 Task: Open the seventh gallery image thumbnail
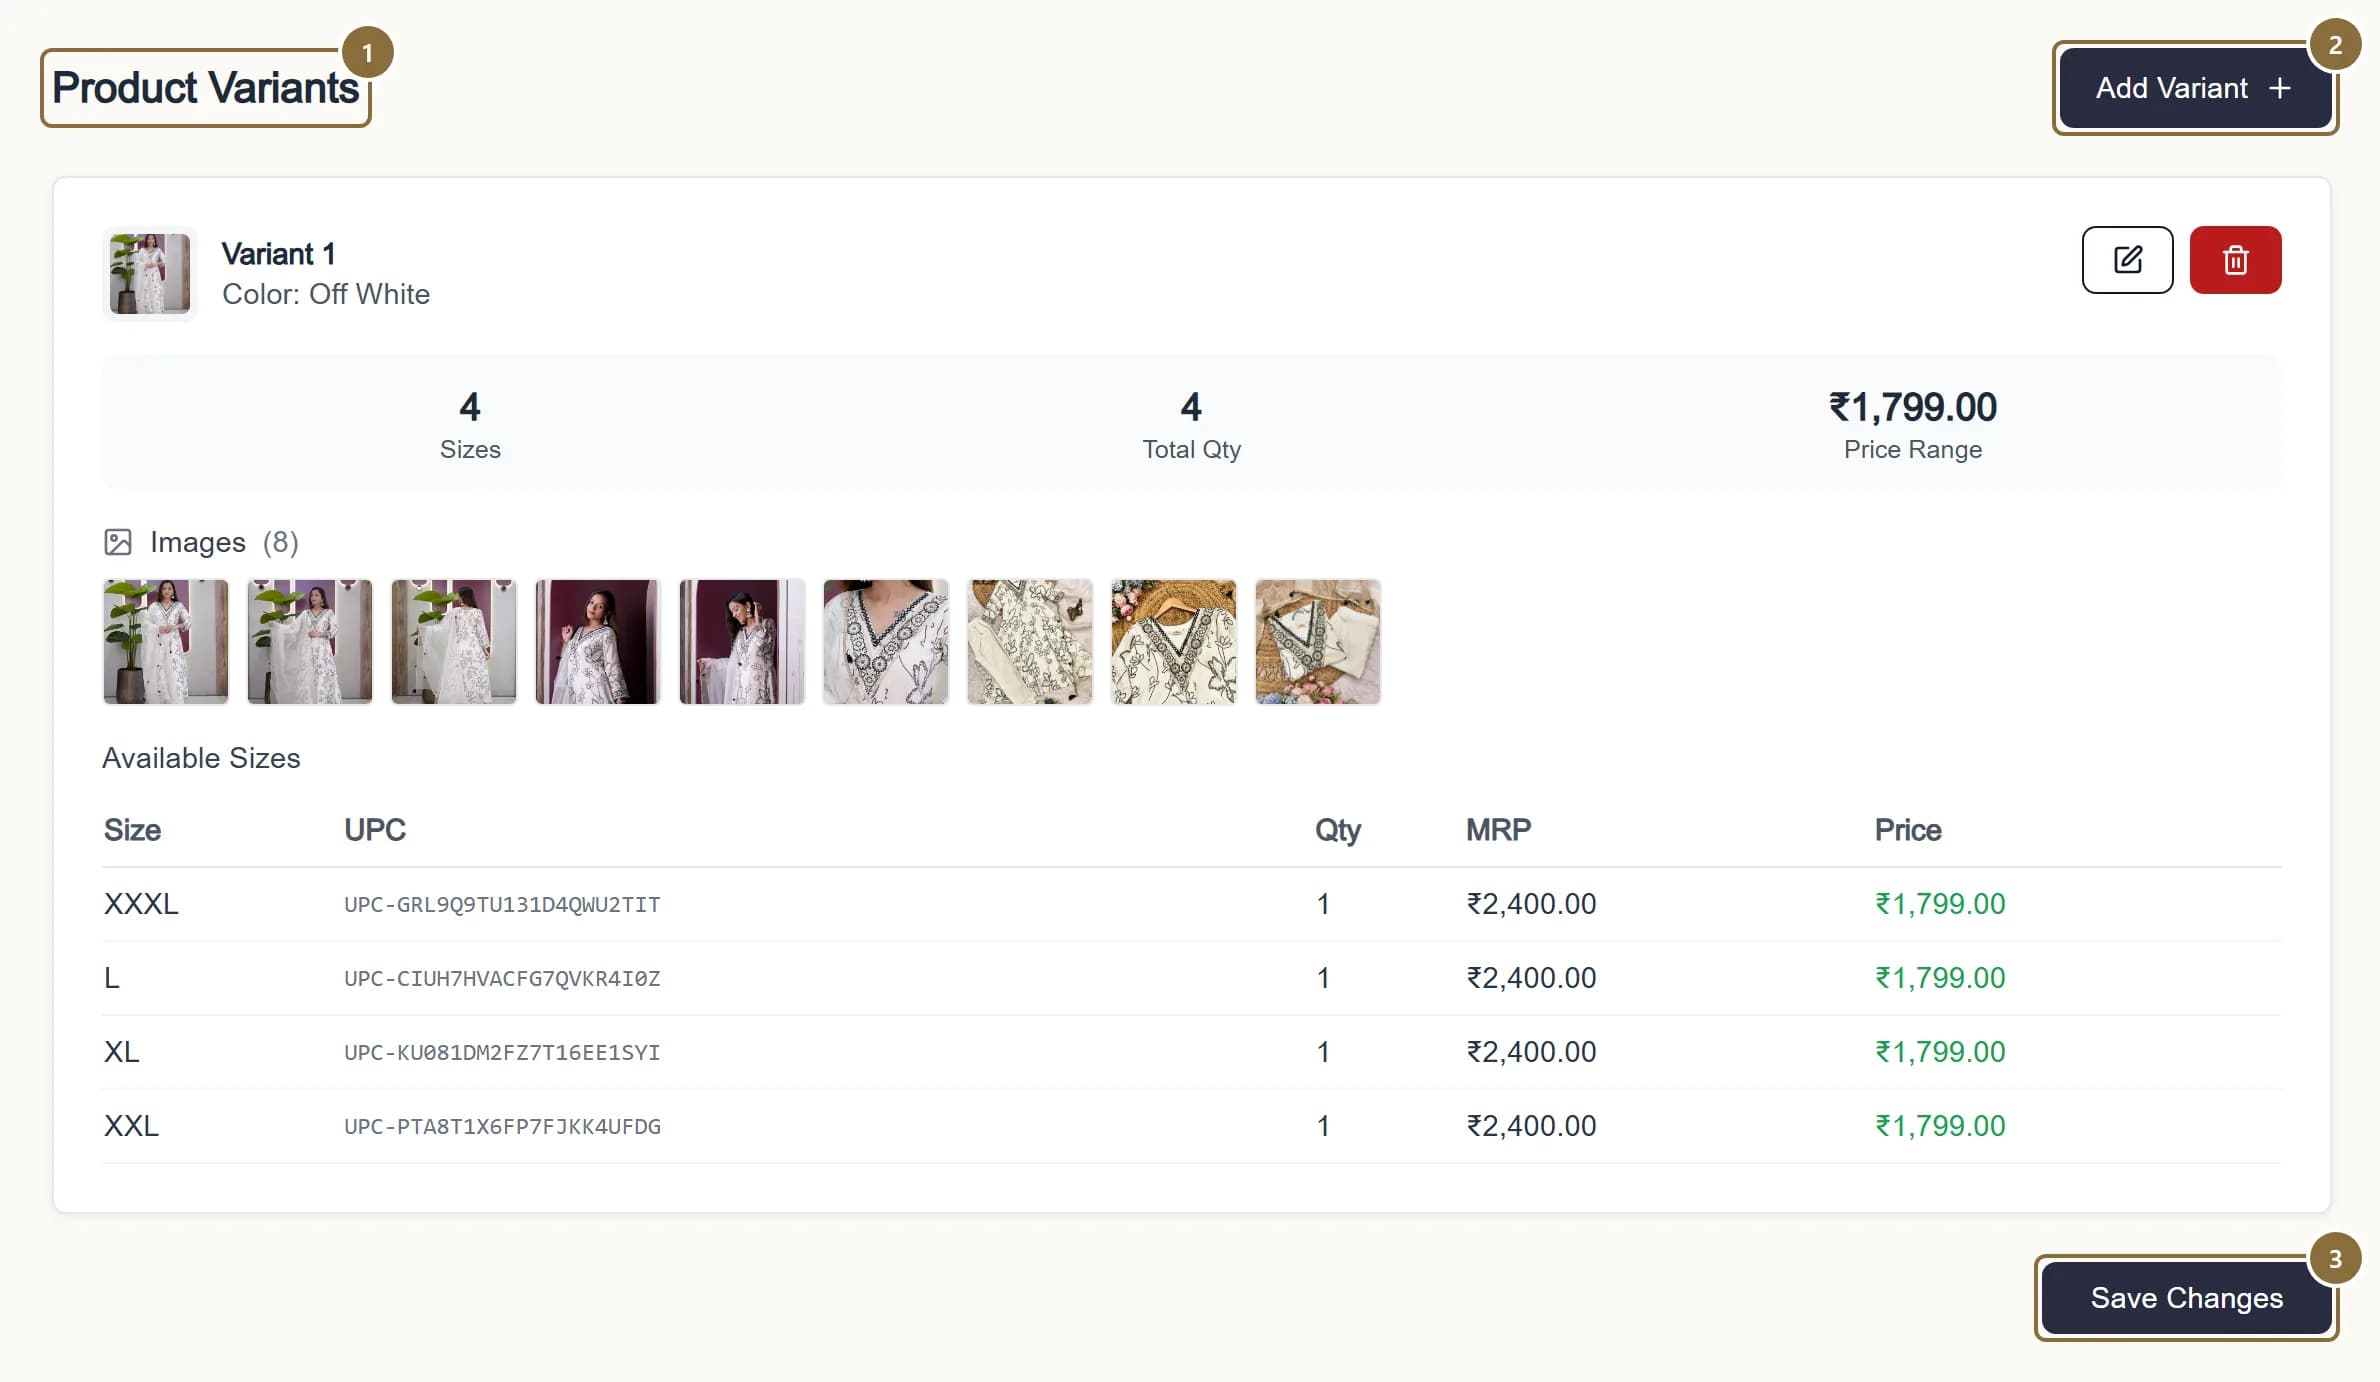tap(1030, 642)
